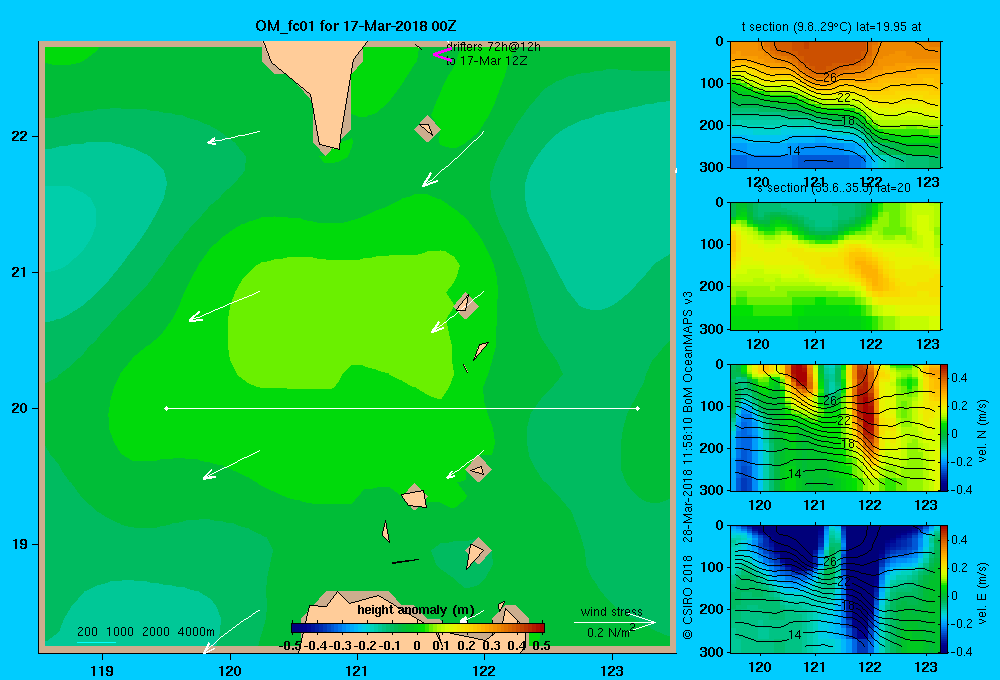Viewport: 1000px width, 680px height.
Task: Open the temperature section panel
Action: point(835,105)
